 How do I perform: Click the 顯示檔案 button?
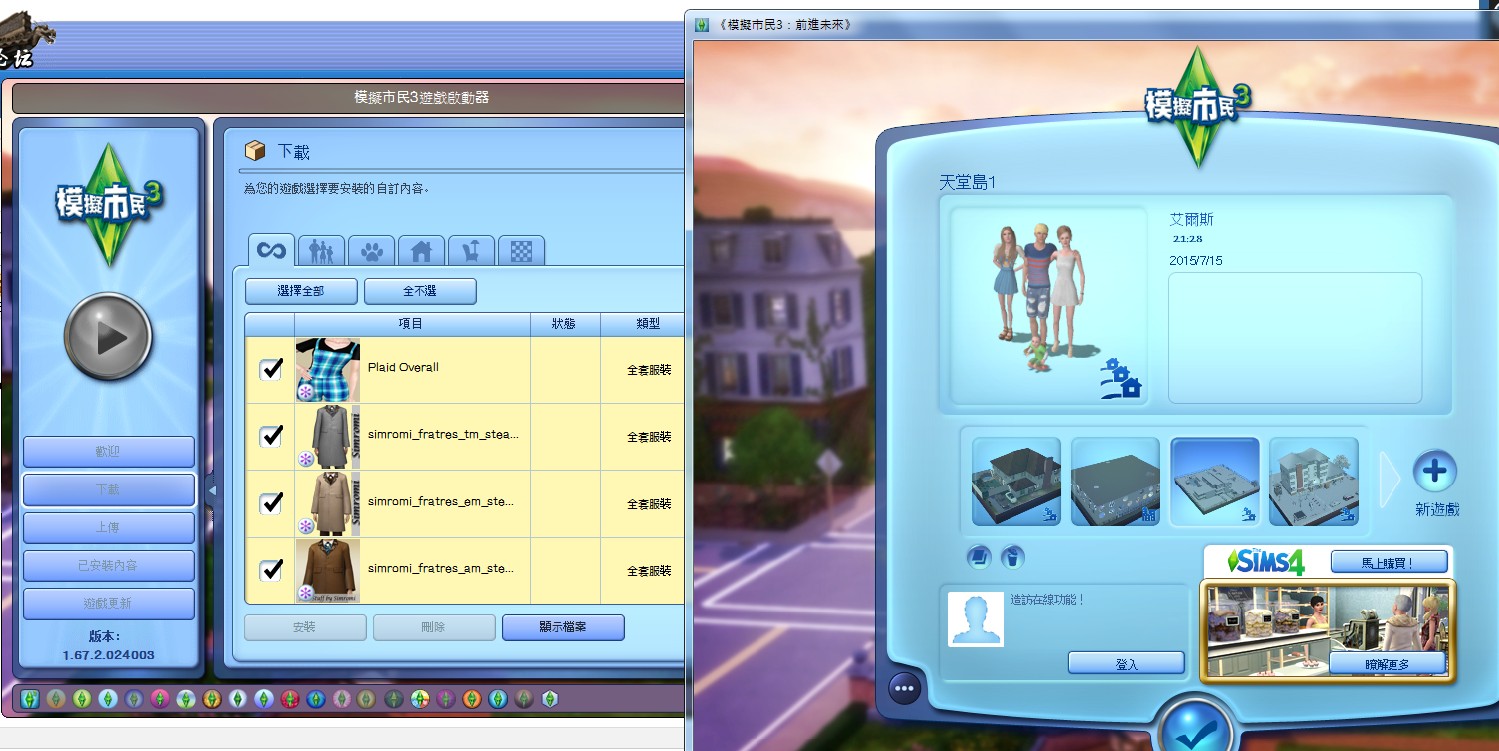pyautogui.click(x=563, y=627)
